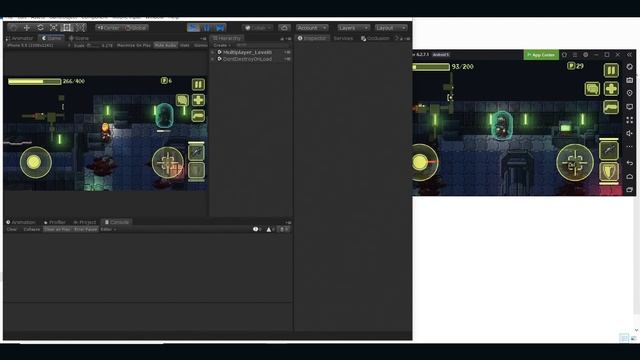The image size is (640, 360).
Task: Switch to the Animation tab
Action: (20, 222)
